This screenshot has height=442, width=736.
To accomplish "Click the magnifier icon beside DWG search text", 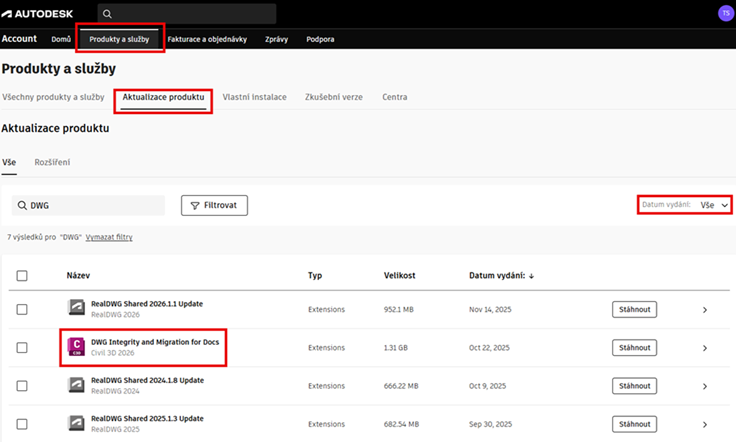I will click(x=22, y=206).
